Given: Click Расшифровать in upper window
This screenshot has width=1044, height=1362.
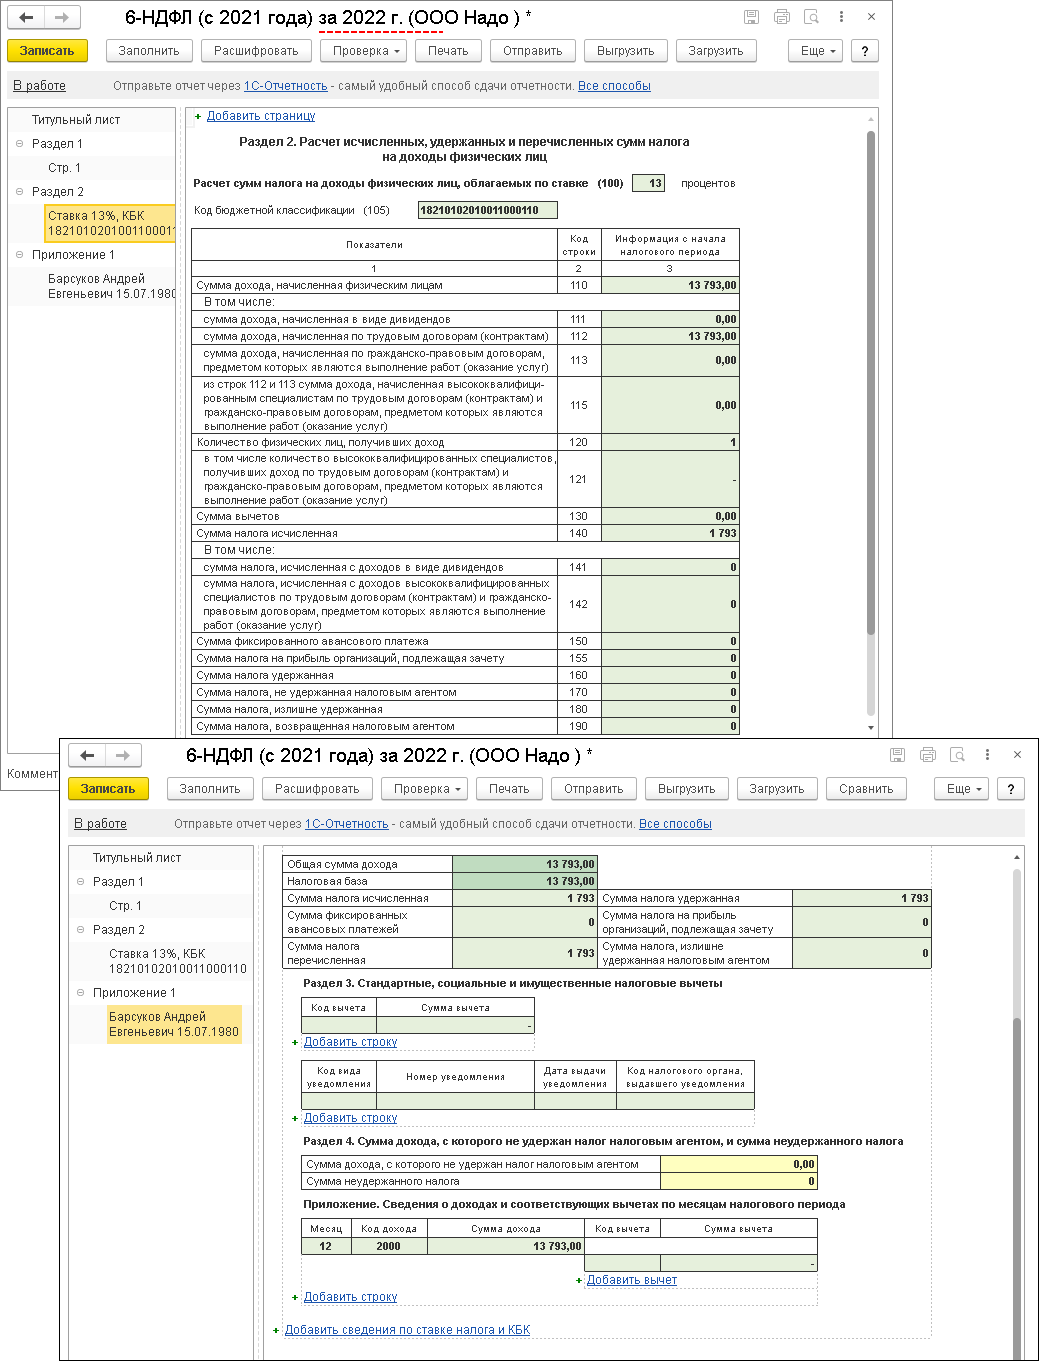Looking at the screenshot, I should [256, 51].
